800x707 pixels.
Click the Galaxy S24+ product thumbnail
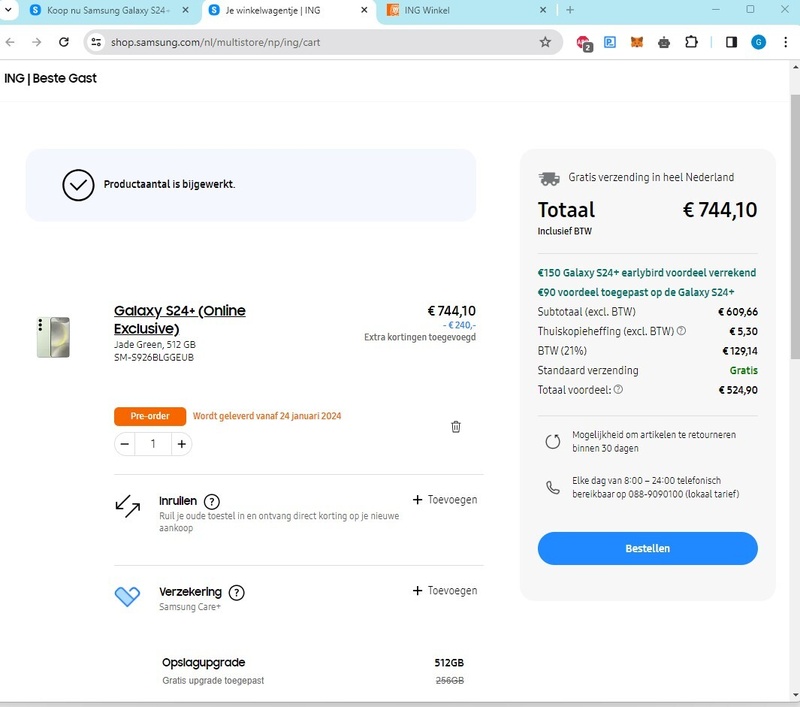tap(53, 337)
